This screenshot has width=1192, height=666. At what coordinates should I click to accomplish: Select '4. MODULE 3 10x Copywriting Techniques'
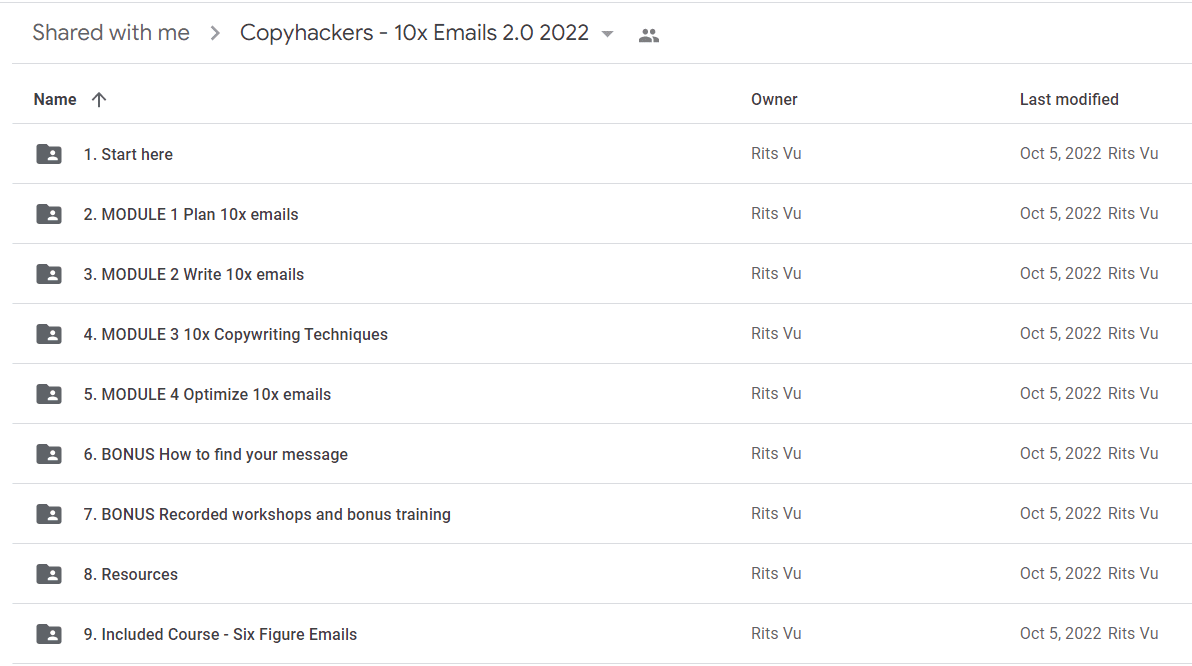(x=236, y=335)
